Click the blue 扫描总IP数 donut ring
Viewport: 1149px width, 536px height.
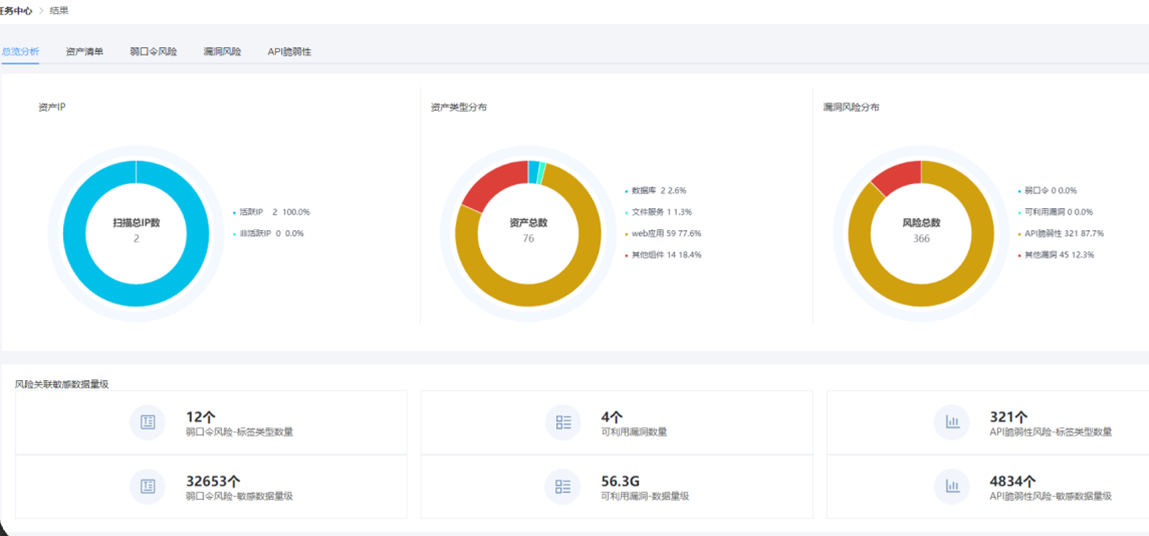pos(75,280)
